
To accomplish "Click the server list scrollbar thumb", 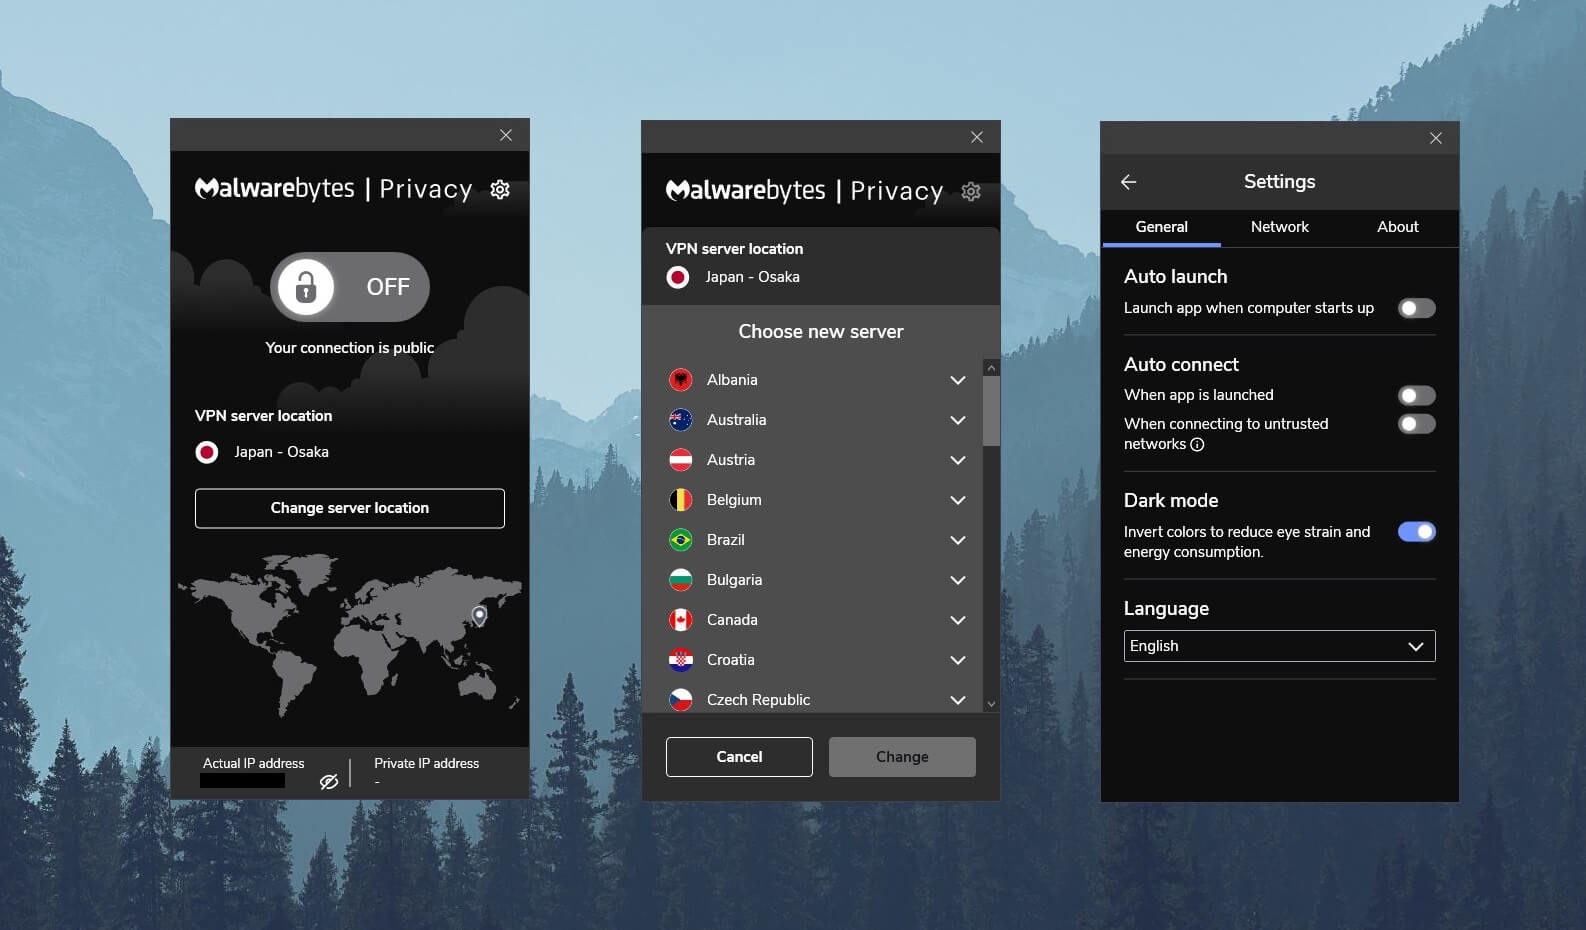I will click(991, 410).
